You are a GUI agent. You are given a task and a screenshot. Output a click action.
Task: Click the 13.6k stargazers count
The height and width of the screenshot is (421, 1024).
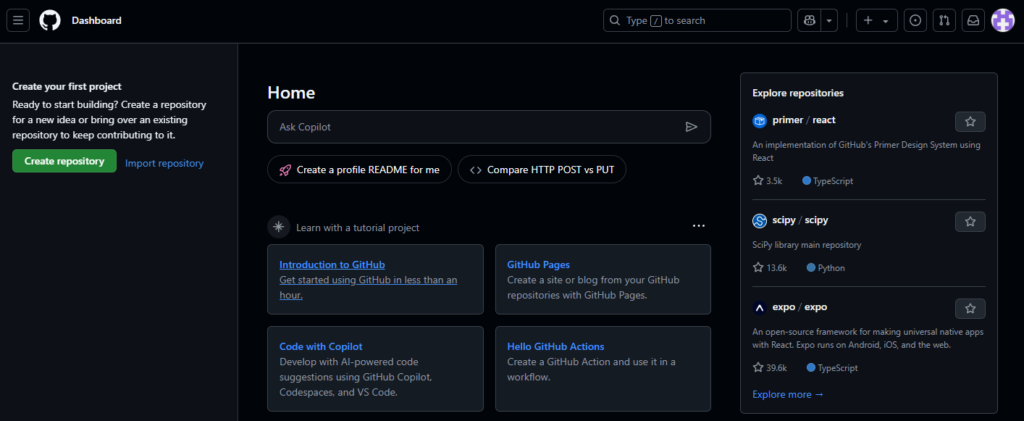(x=770, y=268)
